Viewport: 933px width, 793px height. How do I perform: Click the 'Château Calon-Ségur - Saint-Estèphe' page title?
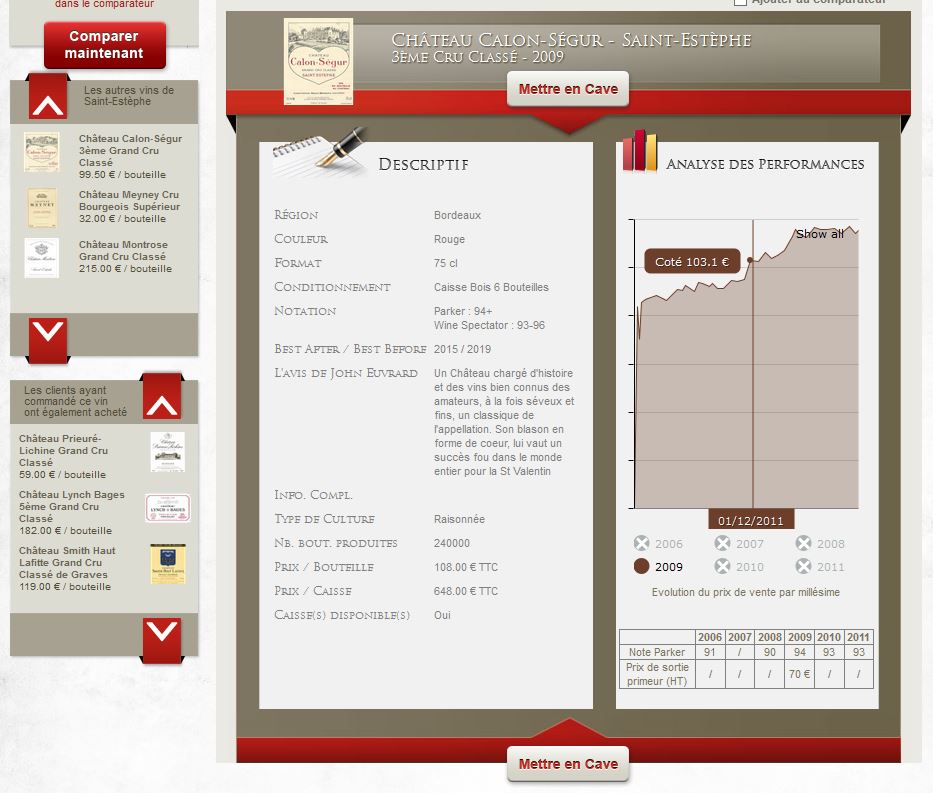click(571, 40)
